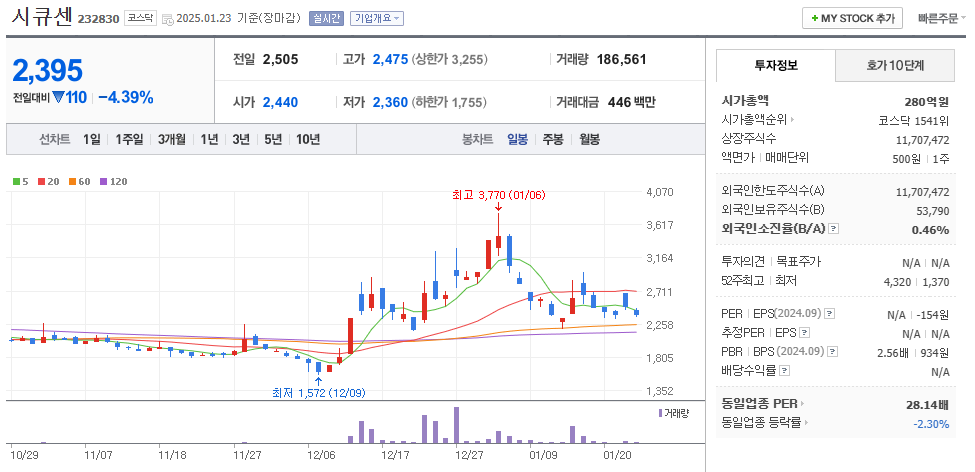The image size is (975, 472).
Task: Select the 월봉 candlestick chart
Action: pyautogui.click(x=589, y=139)
